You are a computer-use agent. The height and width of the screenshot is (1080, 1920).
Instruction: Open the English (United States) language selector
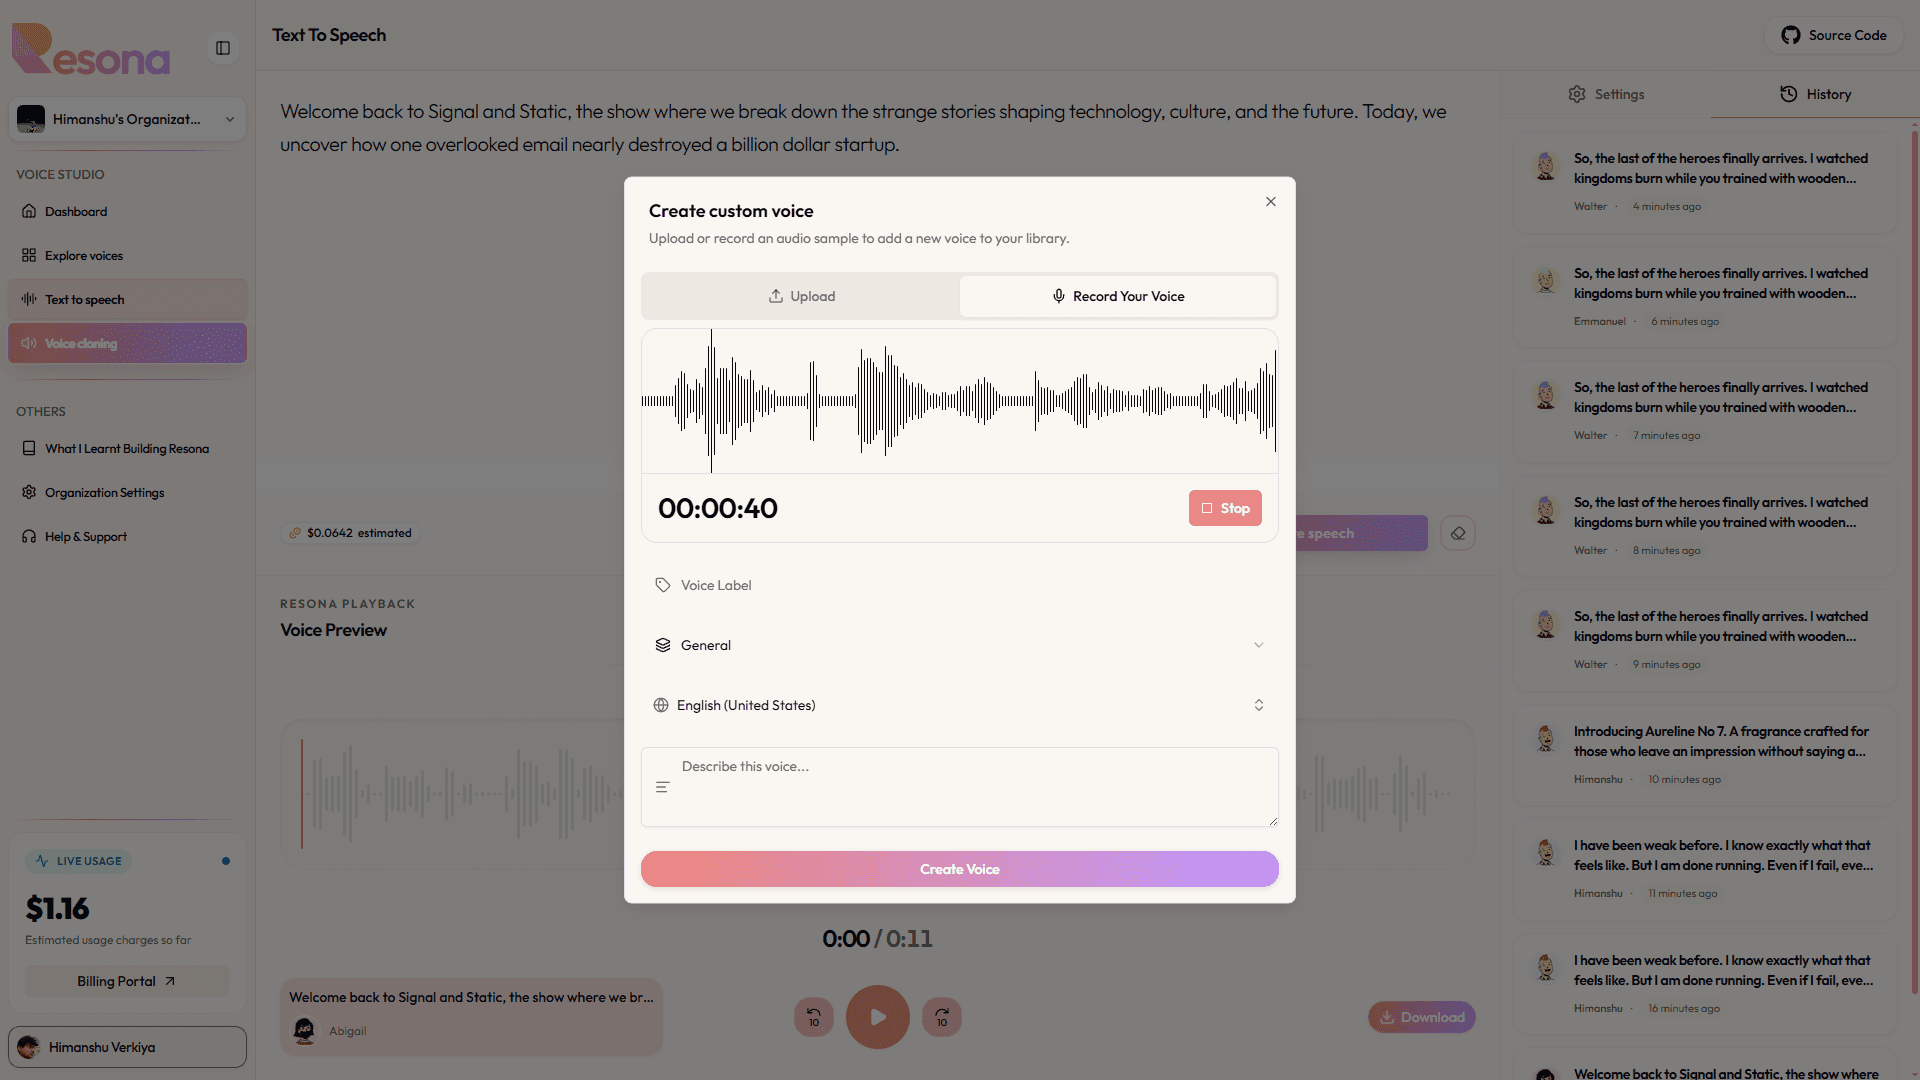(x=960, y=705)
